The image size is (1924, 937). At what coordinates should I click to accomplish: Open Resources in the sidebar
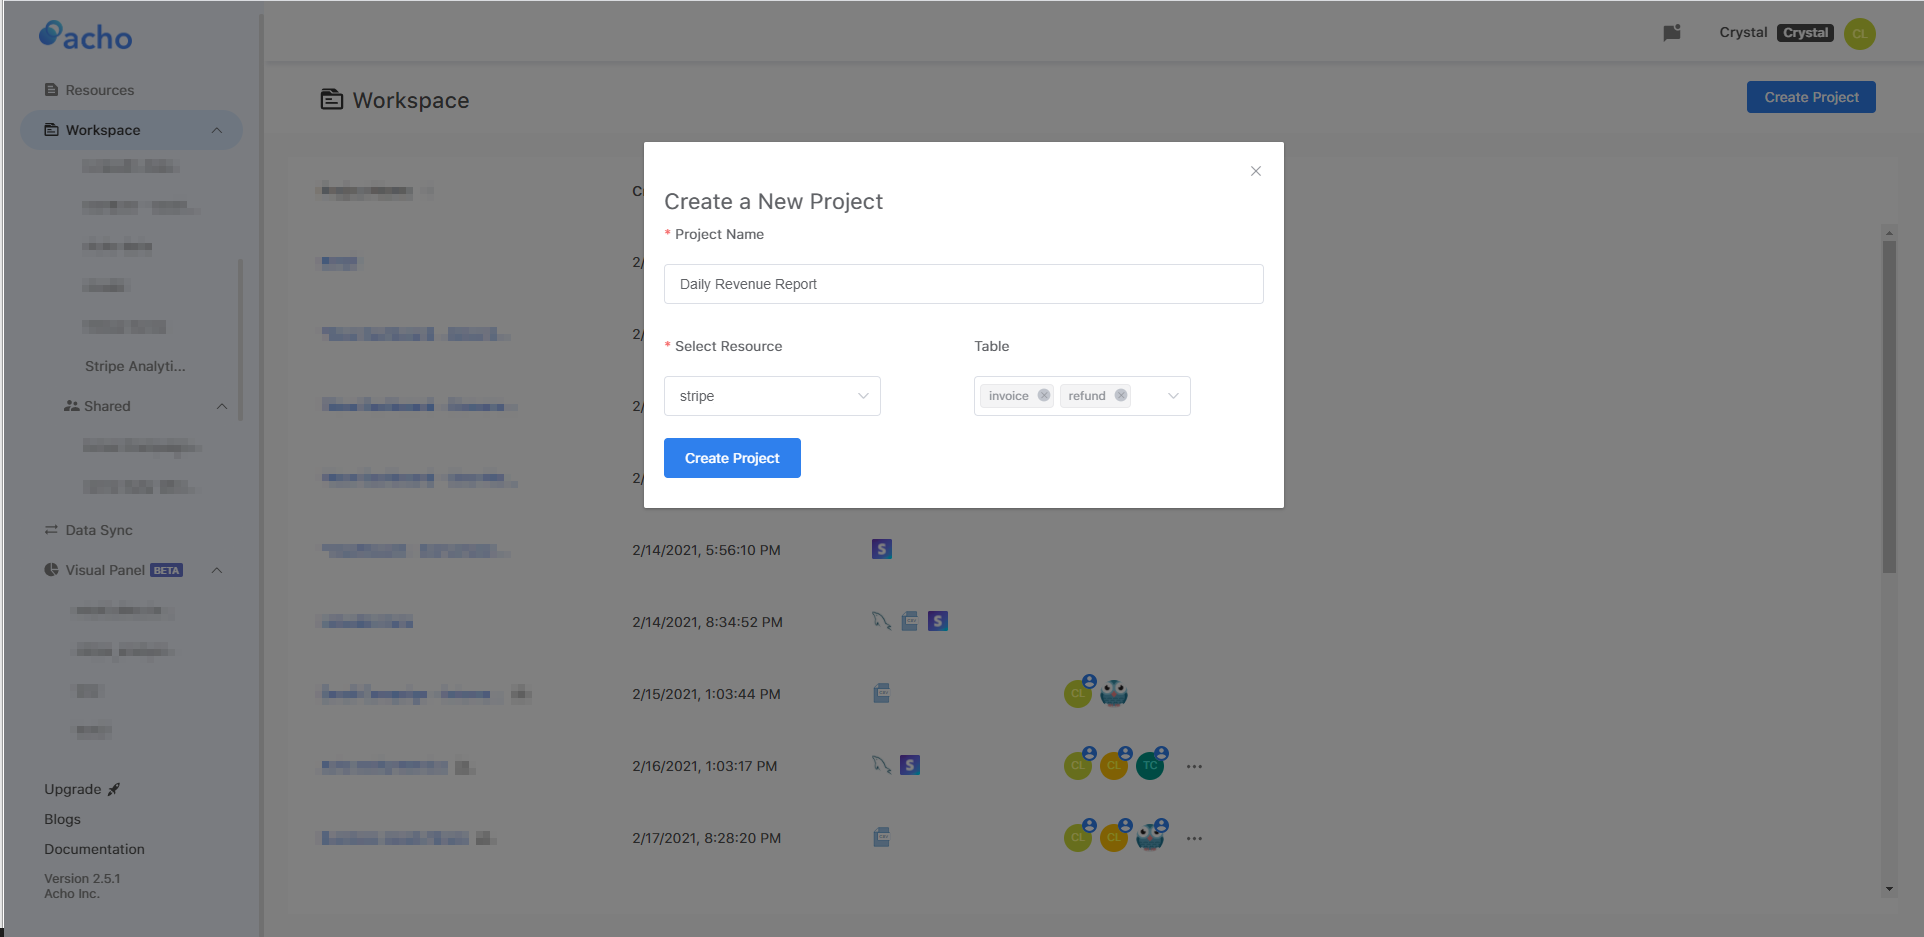[90, 90]
